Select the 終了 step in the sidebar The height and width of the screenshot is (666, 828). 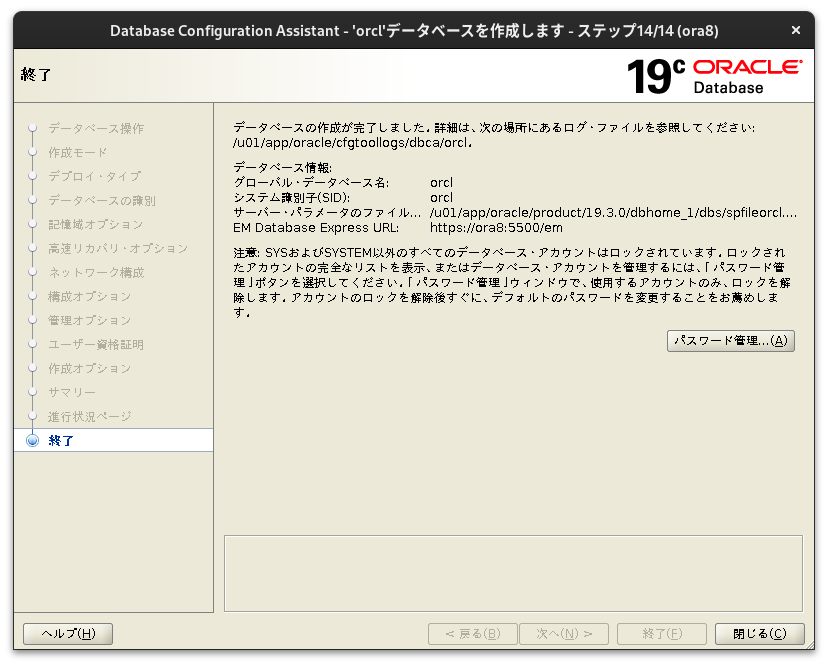pyautogui.click(x=63, y=440)
